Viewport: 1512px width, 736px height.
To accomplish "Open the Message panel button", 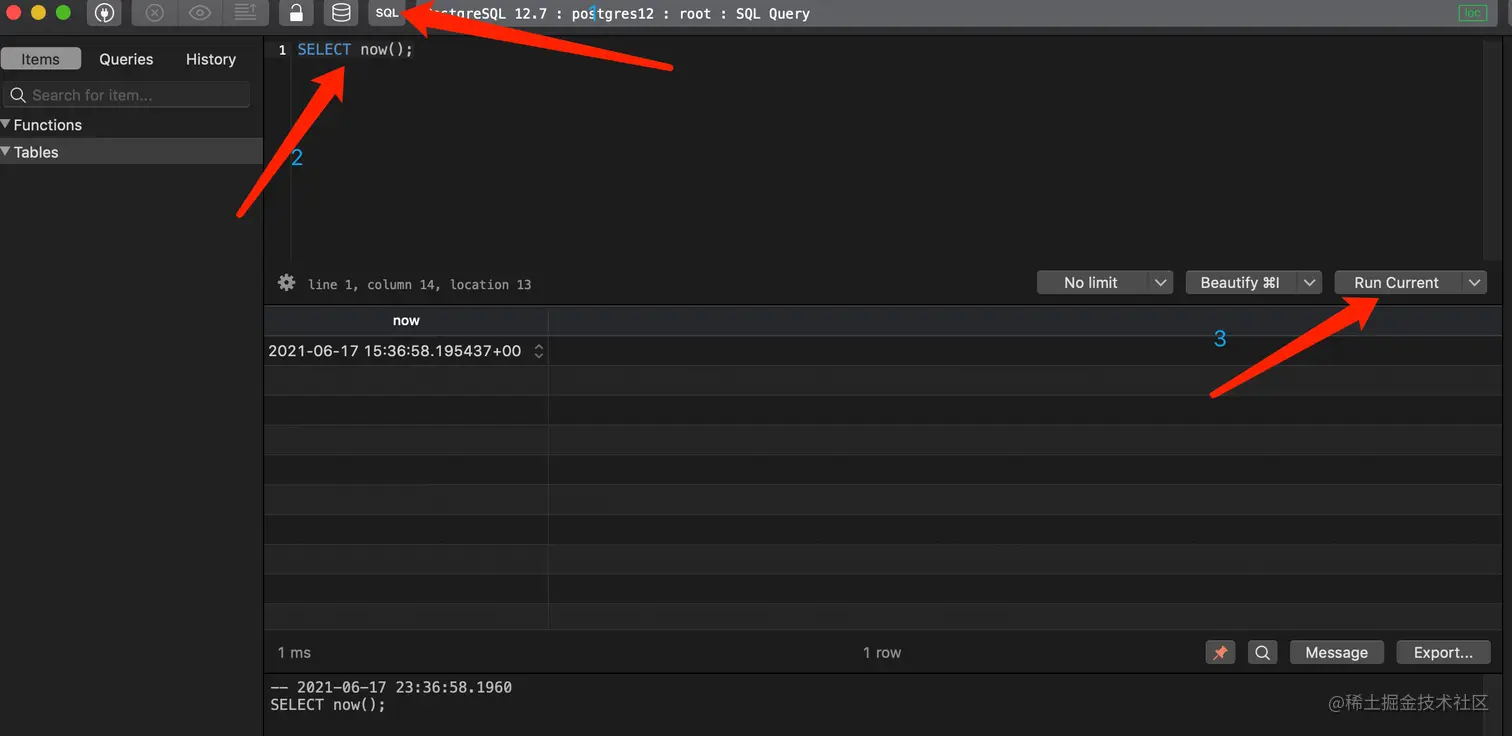I will pos(1336,652).
